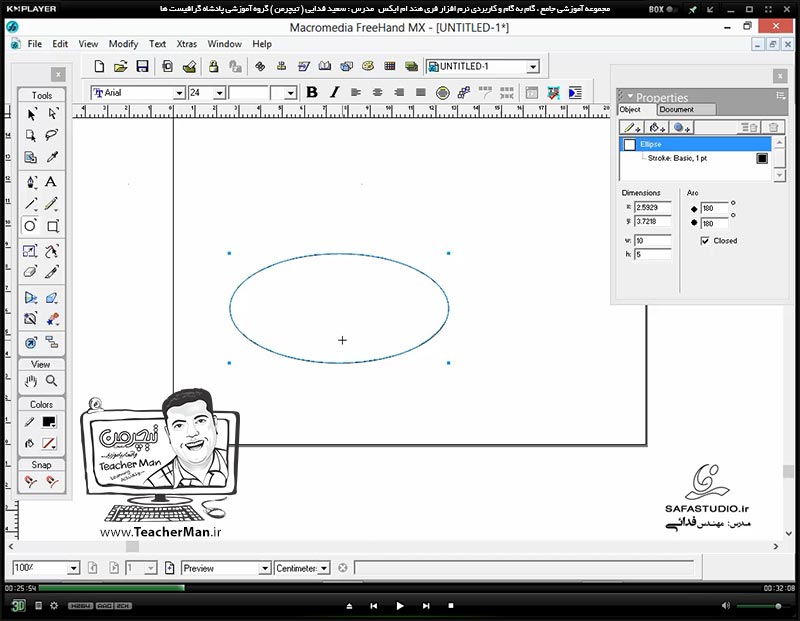The height and width of the screenshot is (621, 800).
Task: Click the fill color none swatch in Colors
Action: point(49,443)
